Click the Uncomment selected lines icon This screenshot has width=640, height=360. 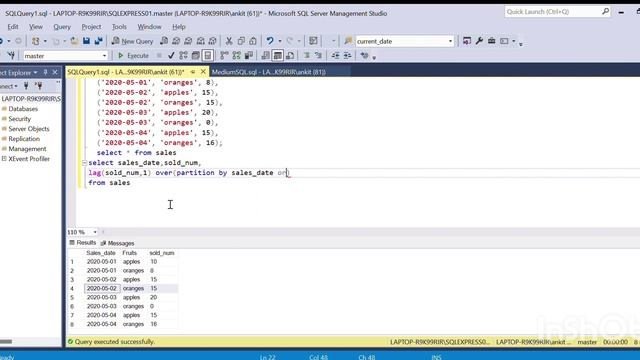[x=318, y=56]
